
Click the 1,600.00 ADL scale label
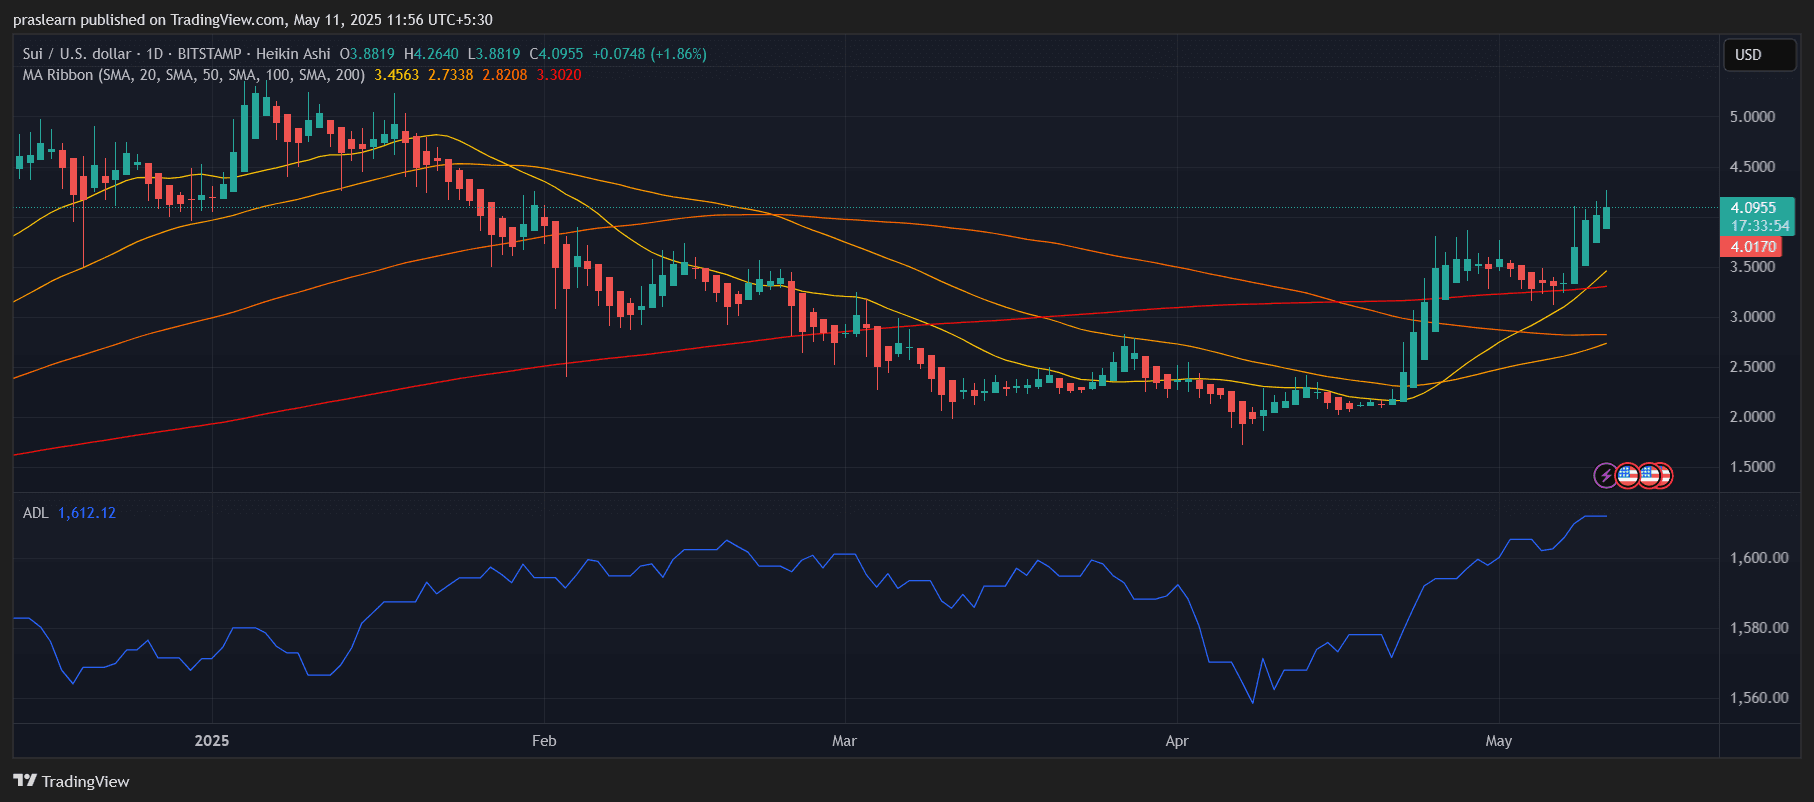(1759, 558)
